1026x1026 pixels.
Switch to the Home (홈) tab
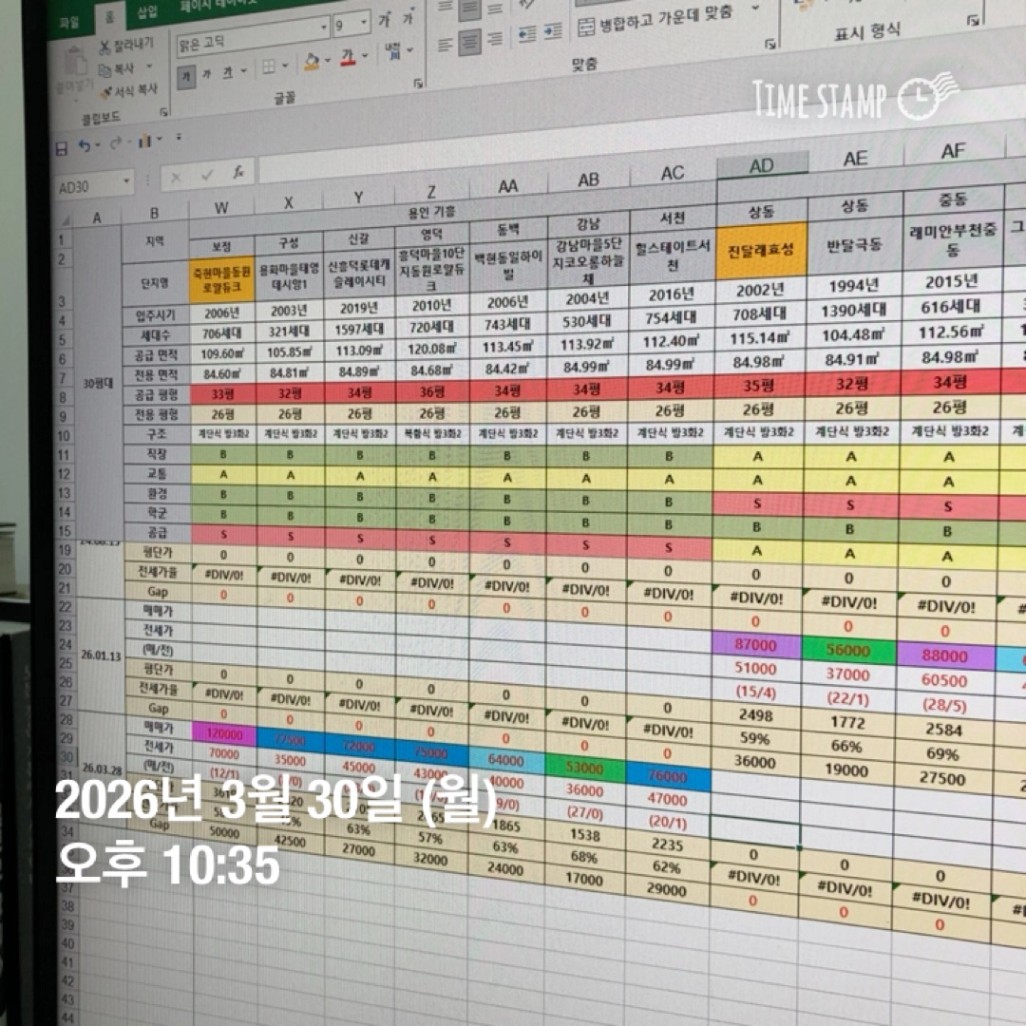(x=110, y=17)
